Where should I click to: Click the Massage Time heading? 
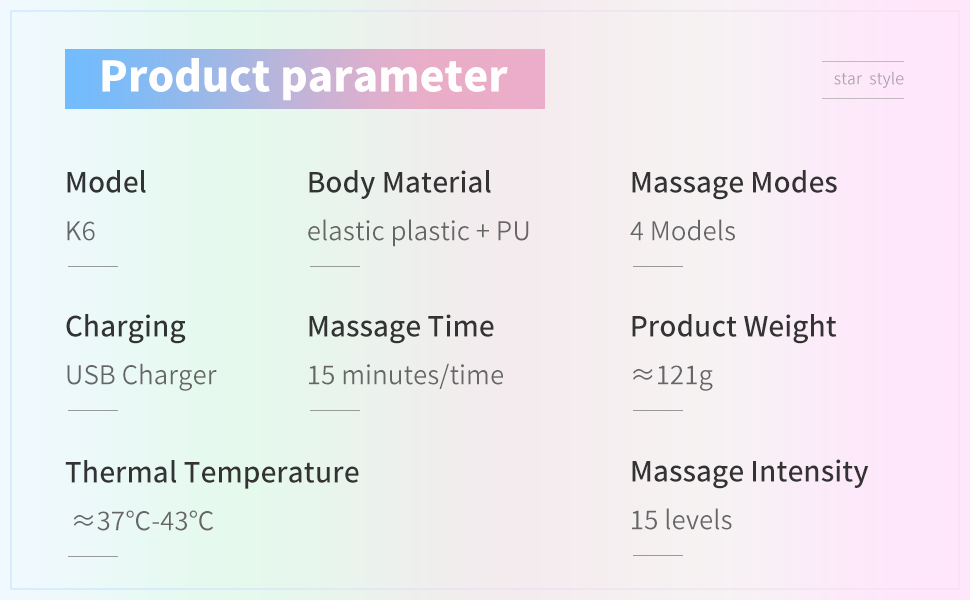pyautogui.click(x=401, y=327)
